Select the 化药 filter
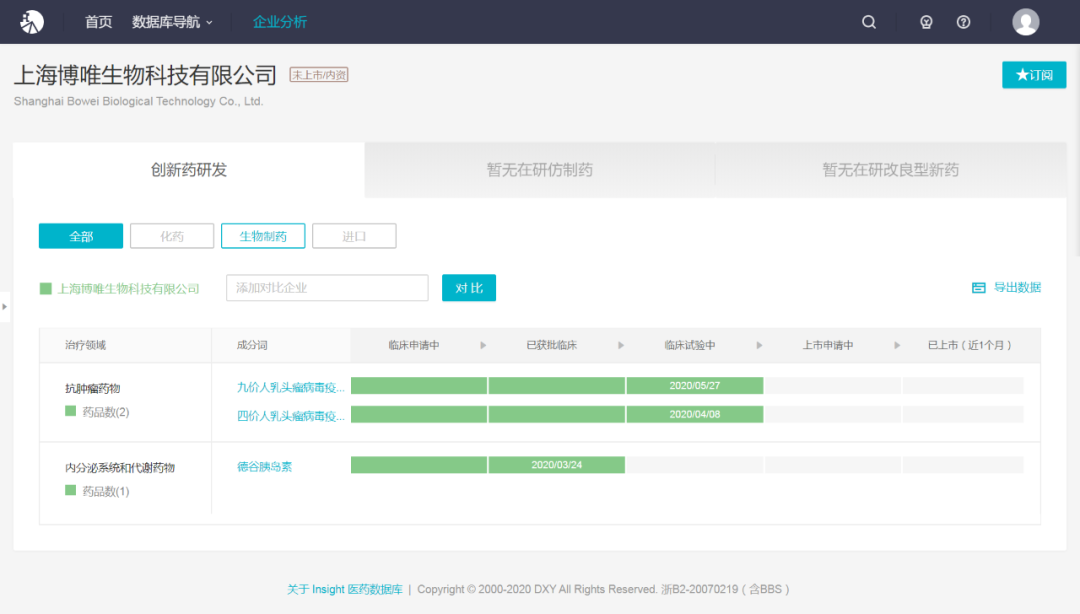Screen dimensions: 1080x614 click(x=172, y=236)
